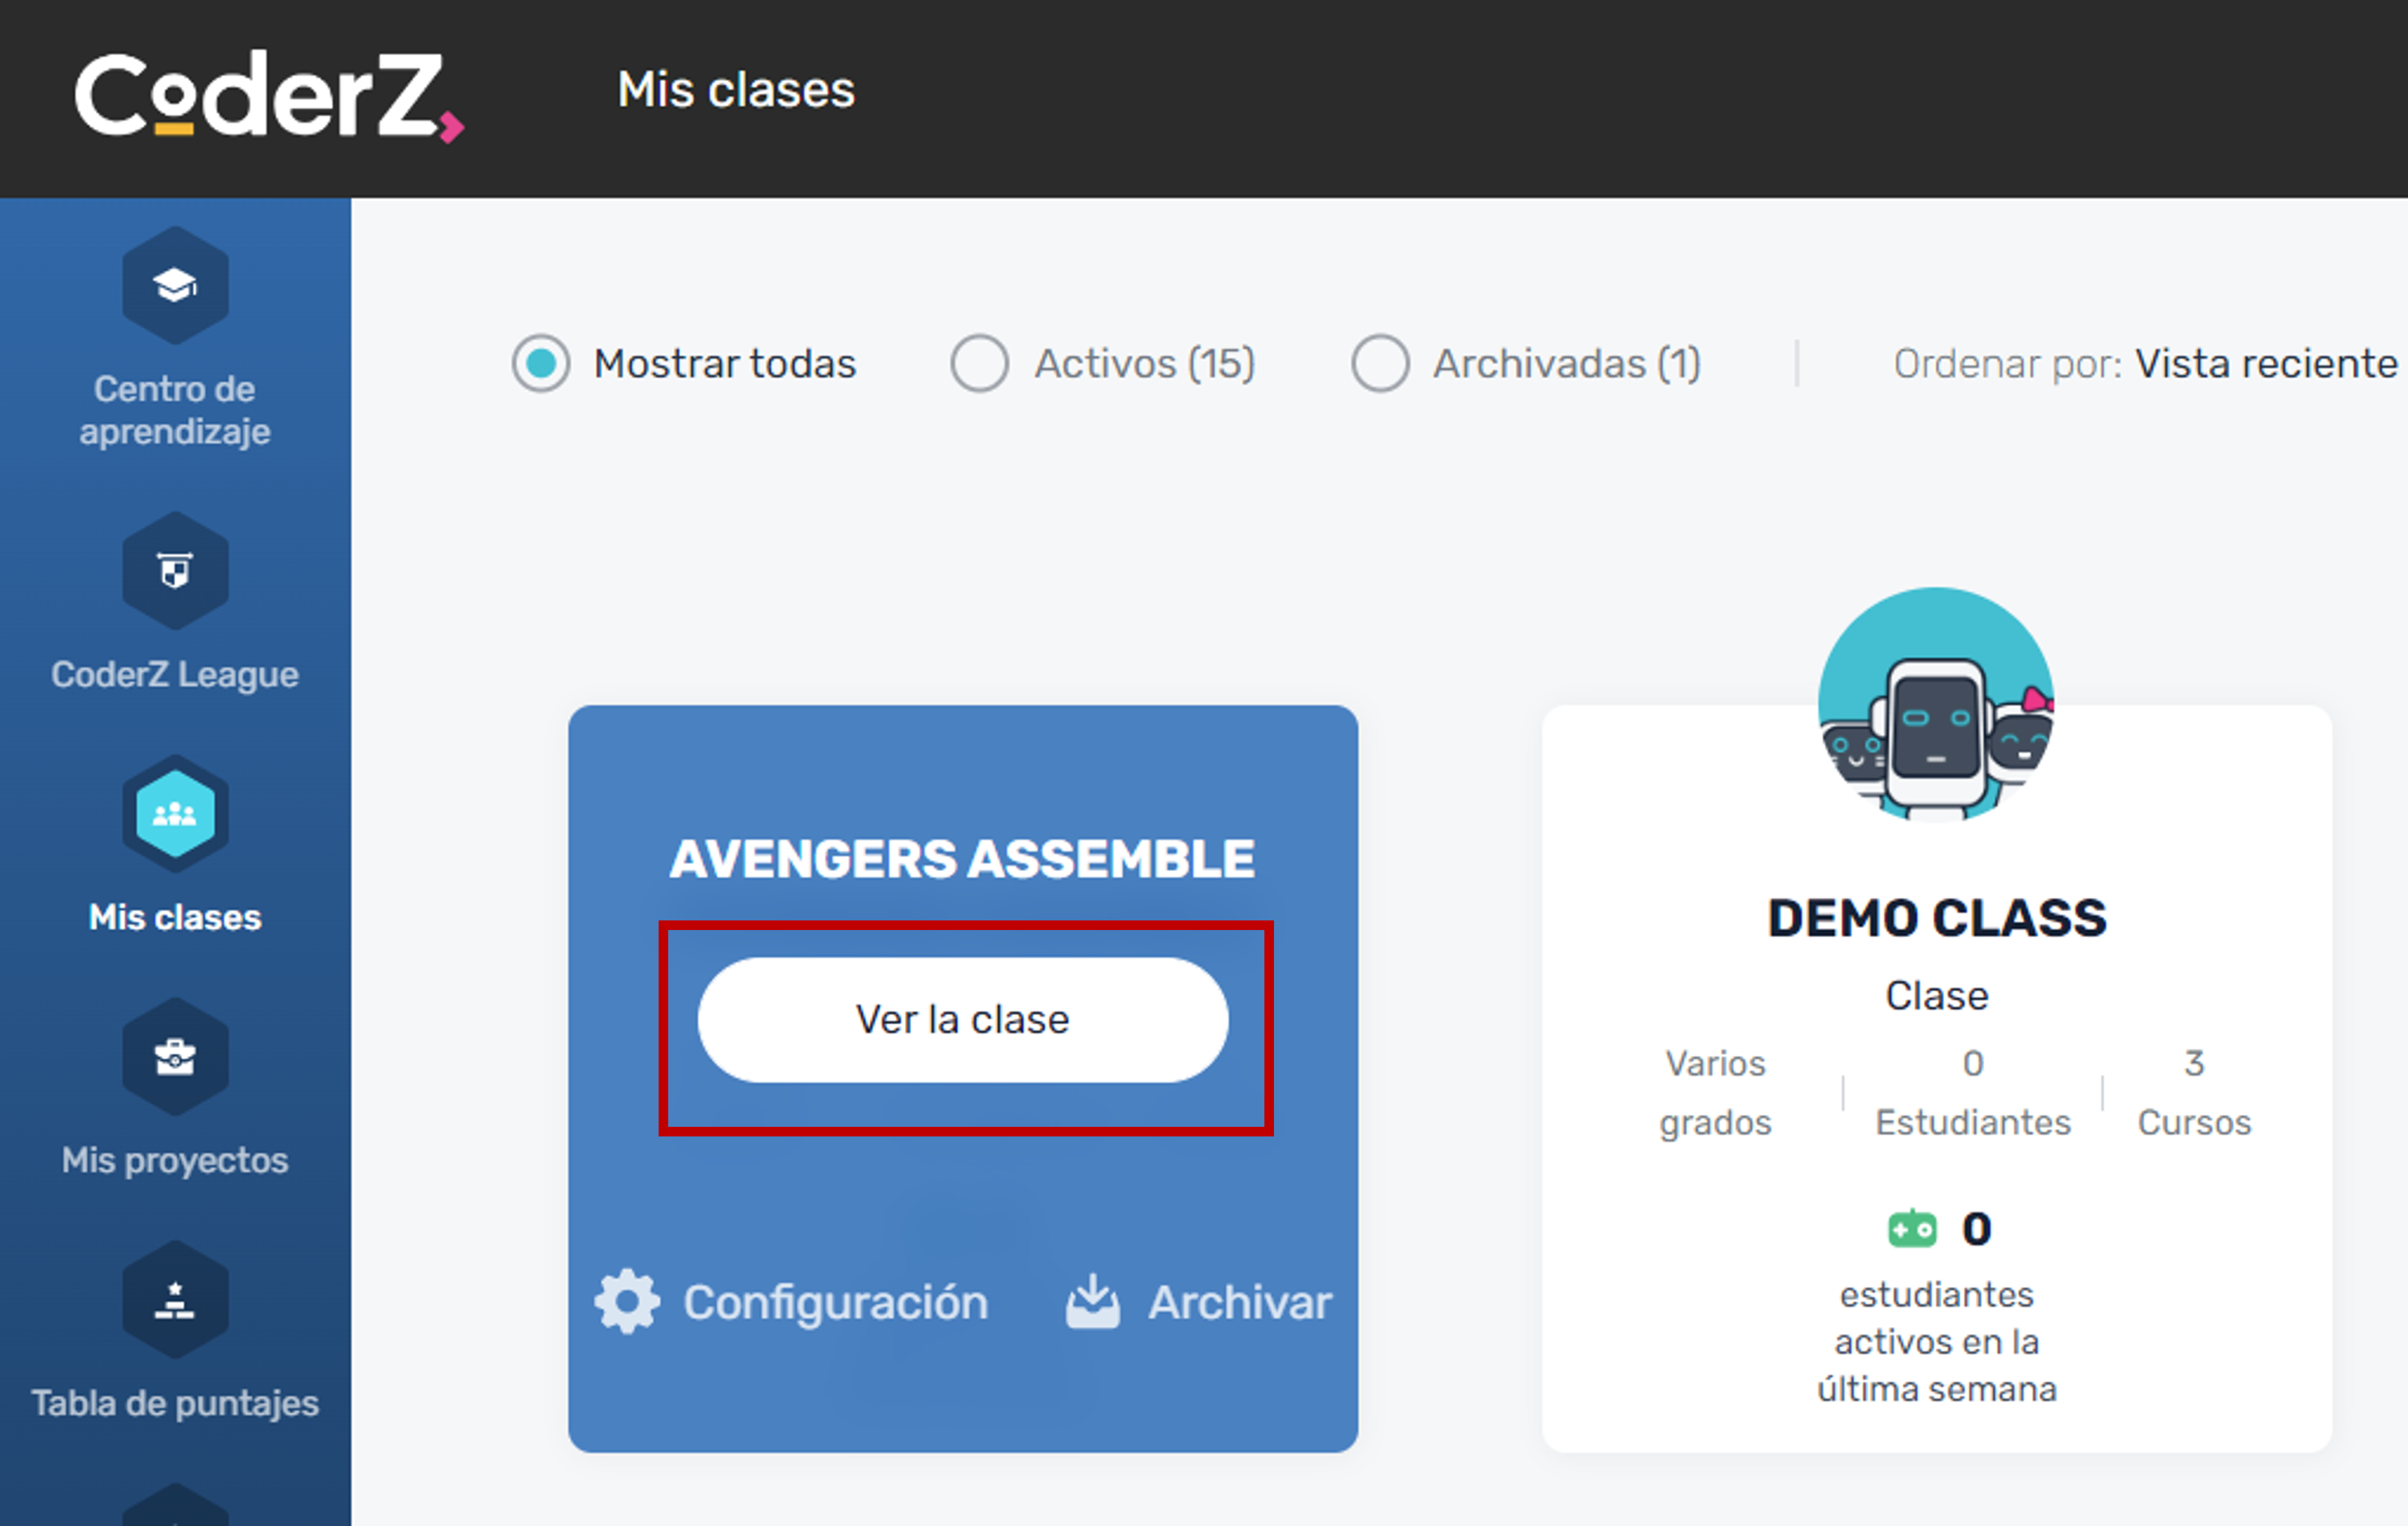Click the 0 Estudiantes stat
Image resolution: width=2408 pixels, height=1526 pixels.
(1973, 1093)
